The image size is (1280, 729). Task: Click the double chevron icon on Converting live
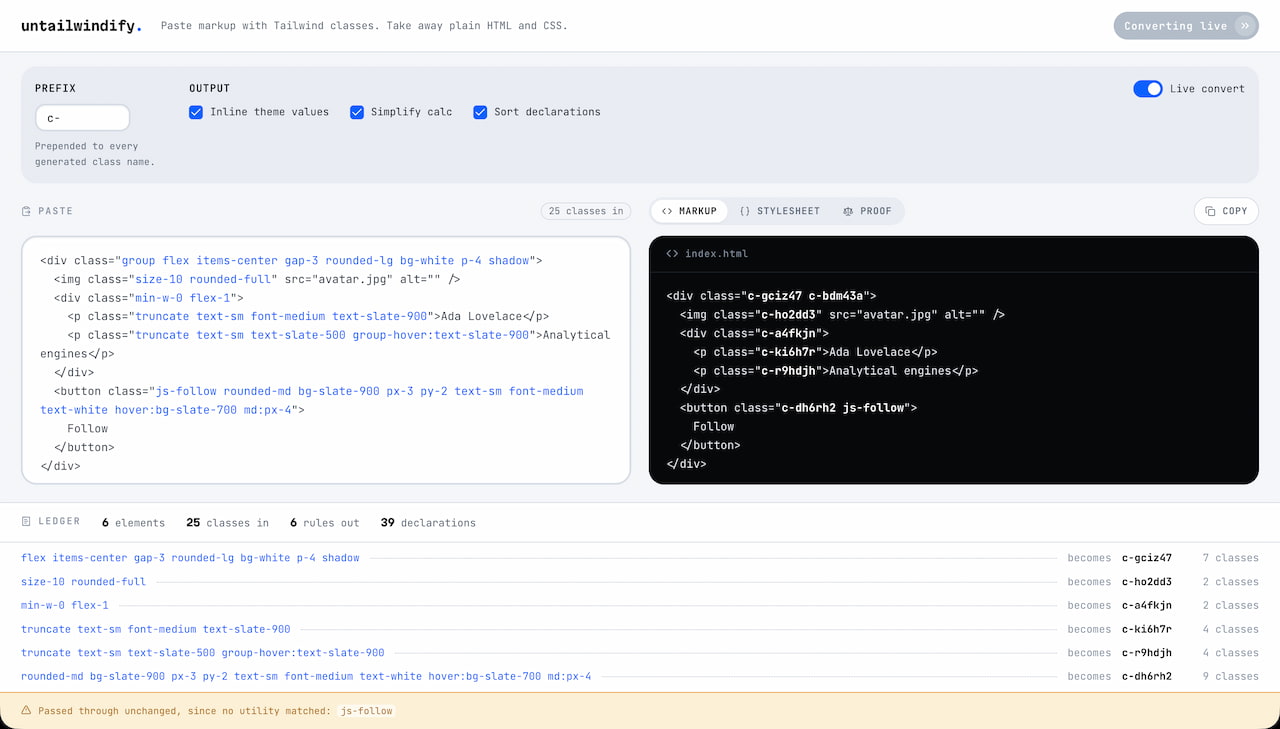pyautogui.click(x=1244, y=26)
